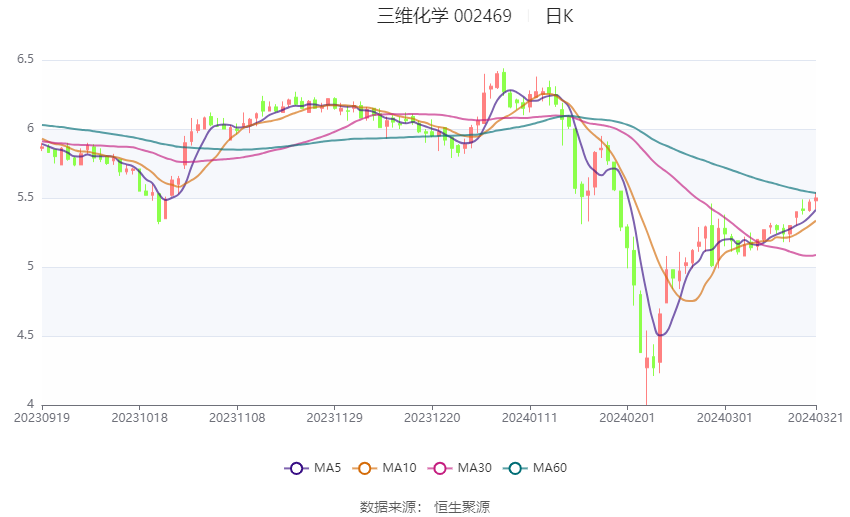The image size is (850, 517).
Task: Click the 20230919 date axis label
Action: (42, 418)
